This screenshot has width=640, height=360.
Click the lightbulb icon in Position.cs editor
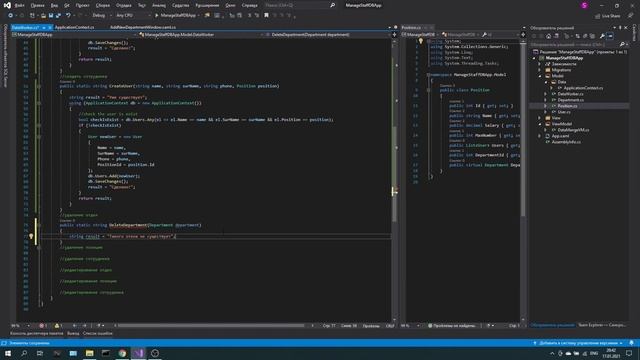tap(421, 41)
